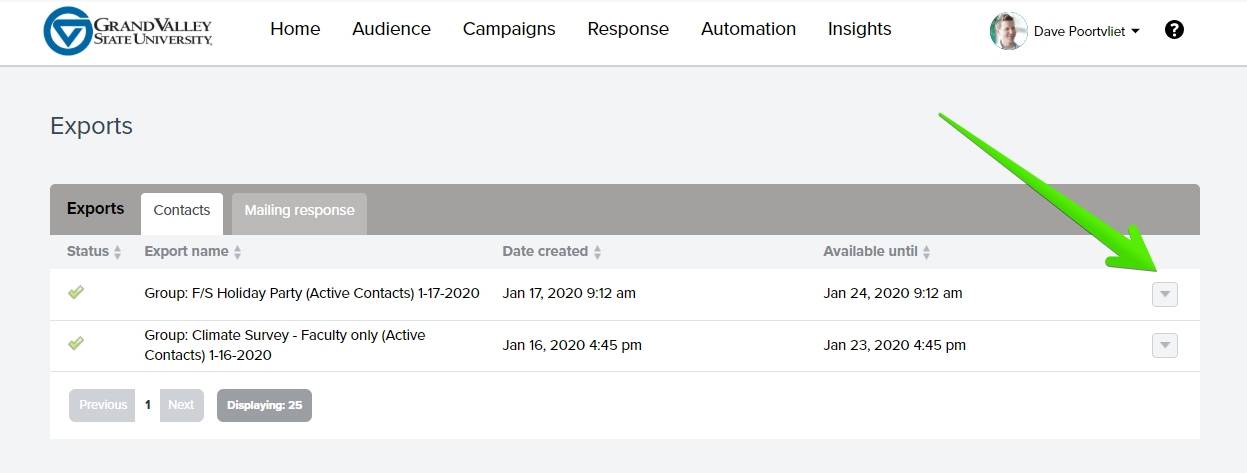Sort by Date created column arrows

(597, 252)
